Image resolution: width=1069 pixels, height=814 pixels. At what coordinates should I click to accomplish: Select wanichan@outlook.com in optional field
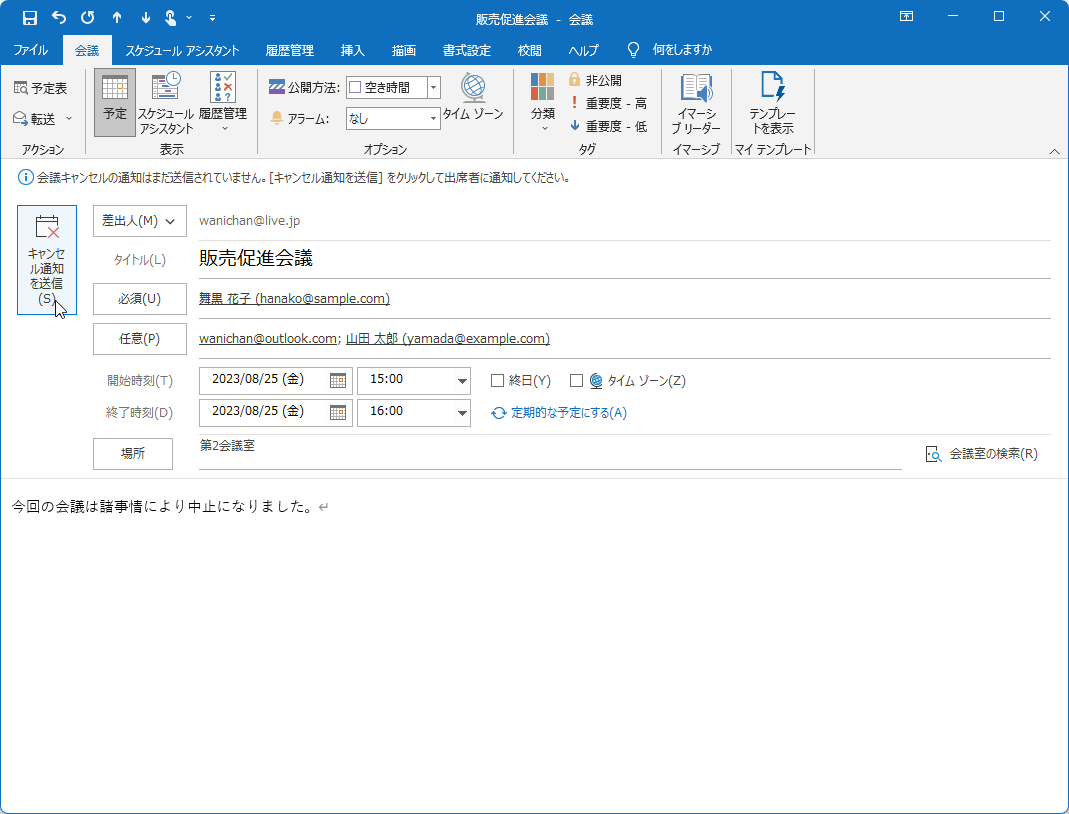pos(268,339)
